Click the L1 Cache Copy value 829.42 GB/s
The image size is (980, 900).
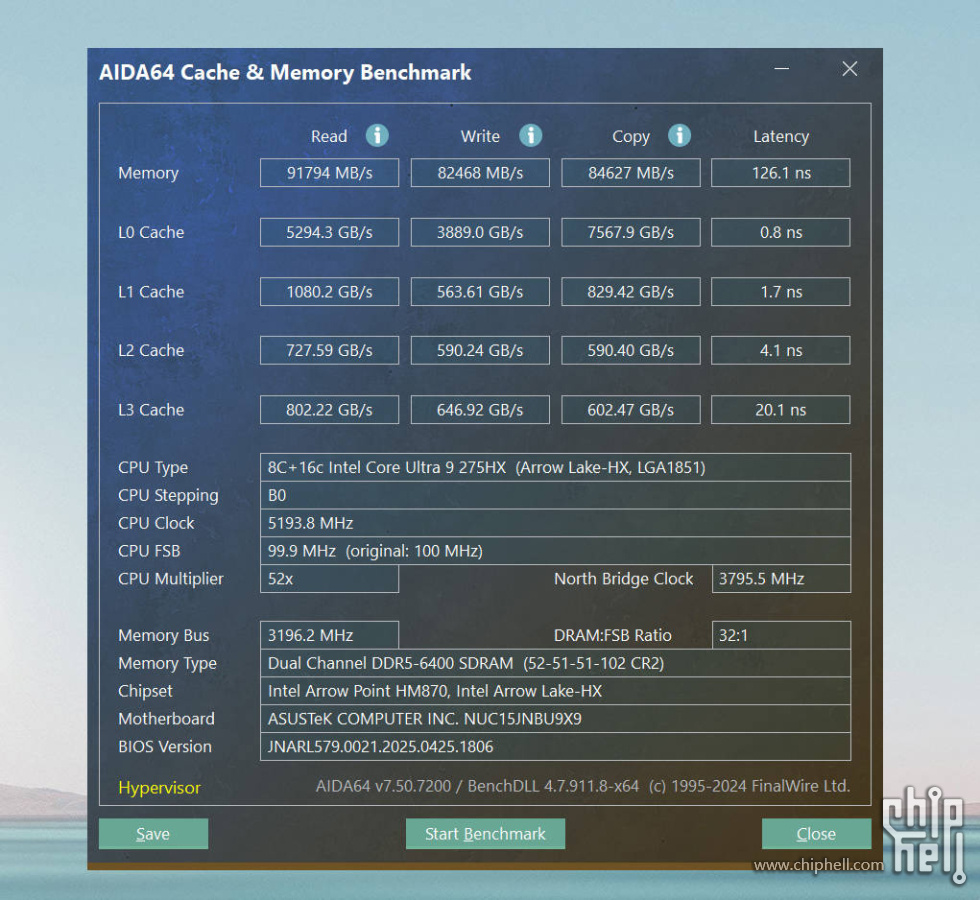631,292
